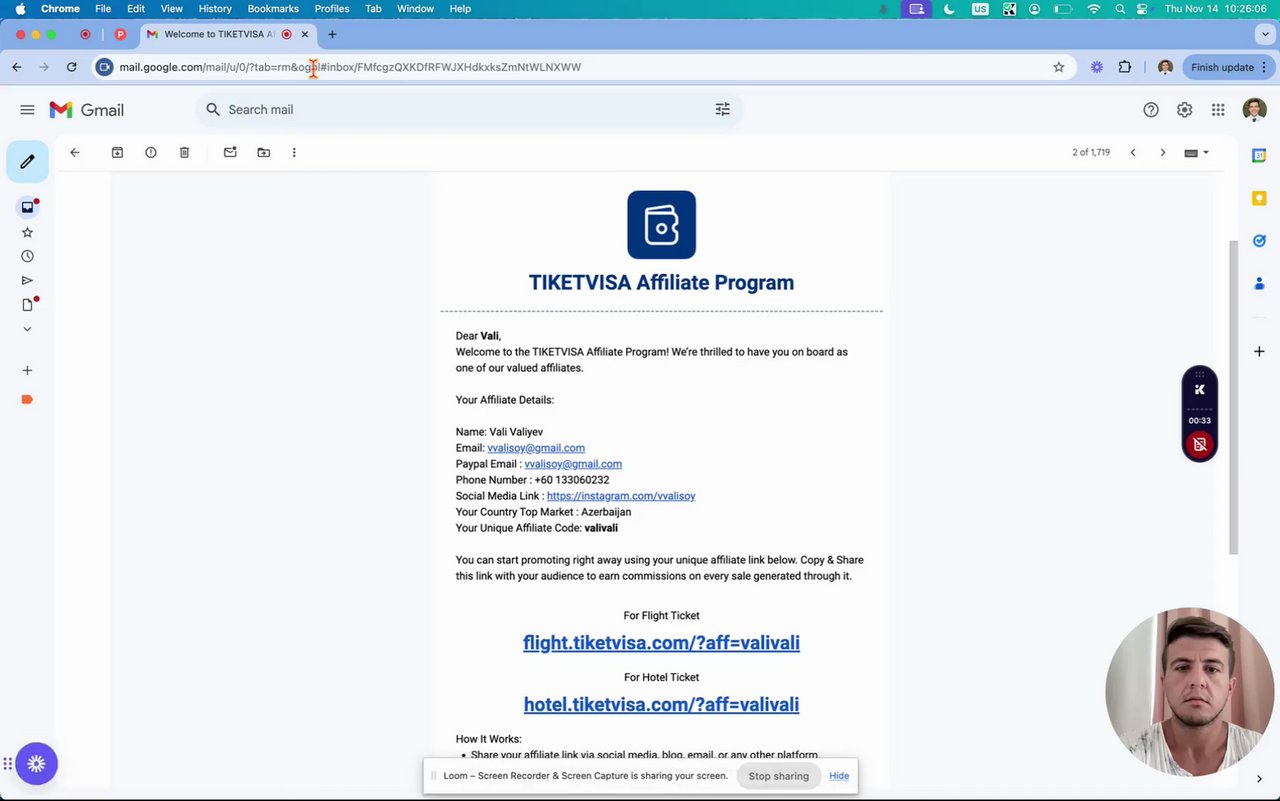This screenshot has height=801, width=1280.
Task: Open new tab plus button
Action: coord(332,34)
